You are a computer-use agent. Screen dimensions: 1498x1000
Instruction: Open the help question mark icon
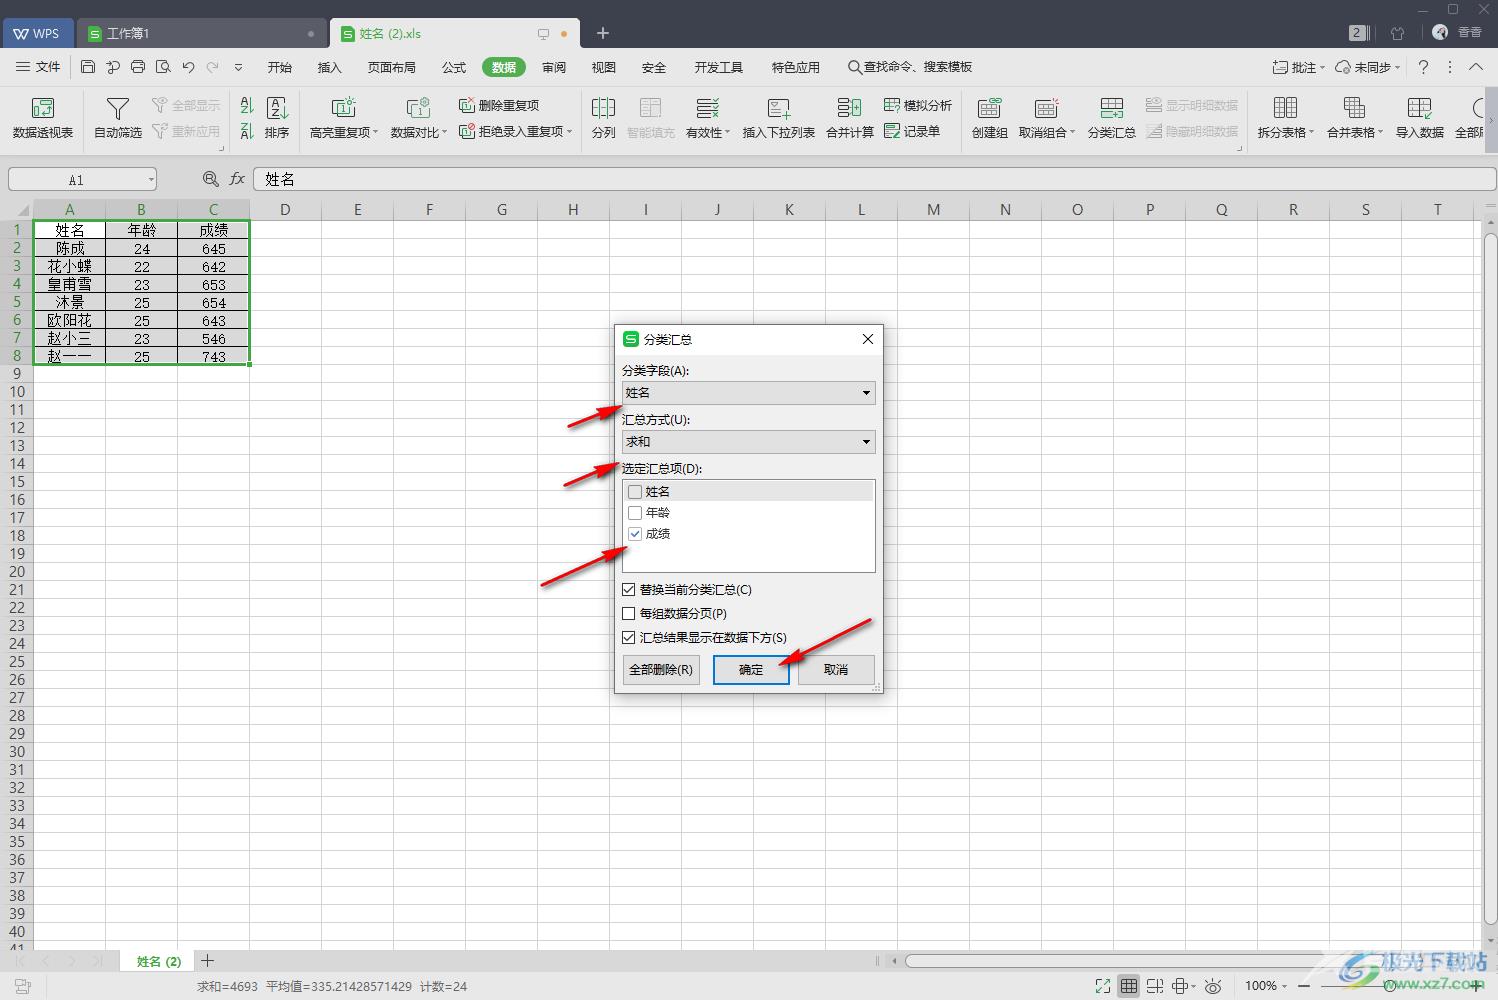click(x=1423, y=67)
